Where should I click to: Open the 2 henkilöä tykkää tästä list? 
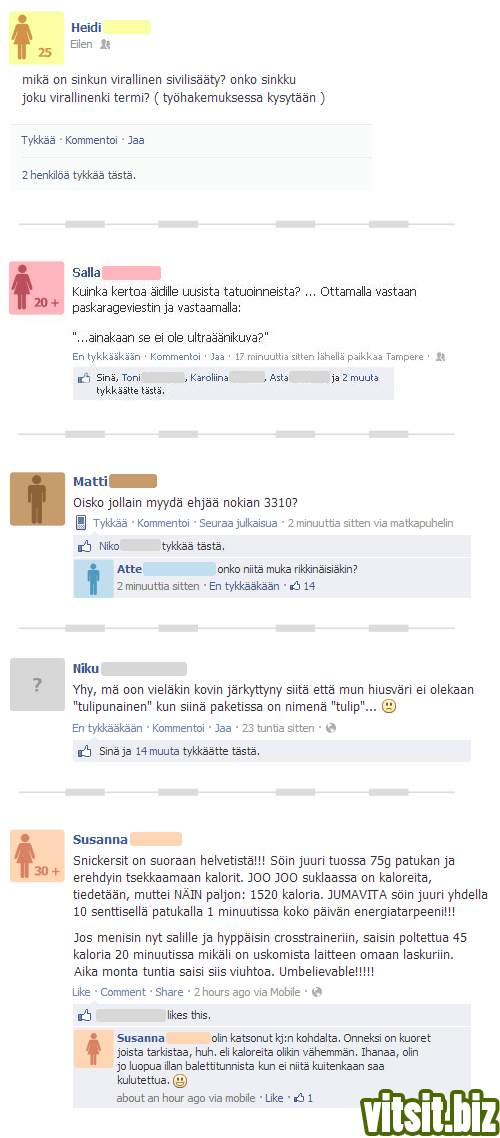[x=78, y=175]
